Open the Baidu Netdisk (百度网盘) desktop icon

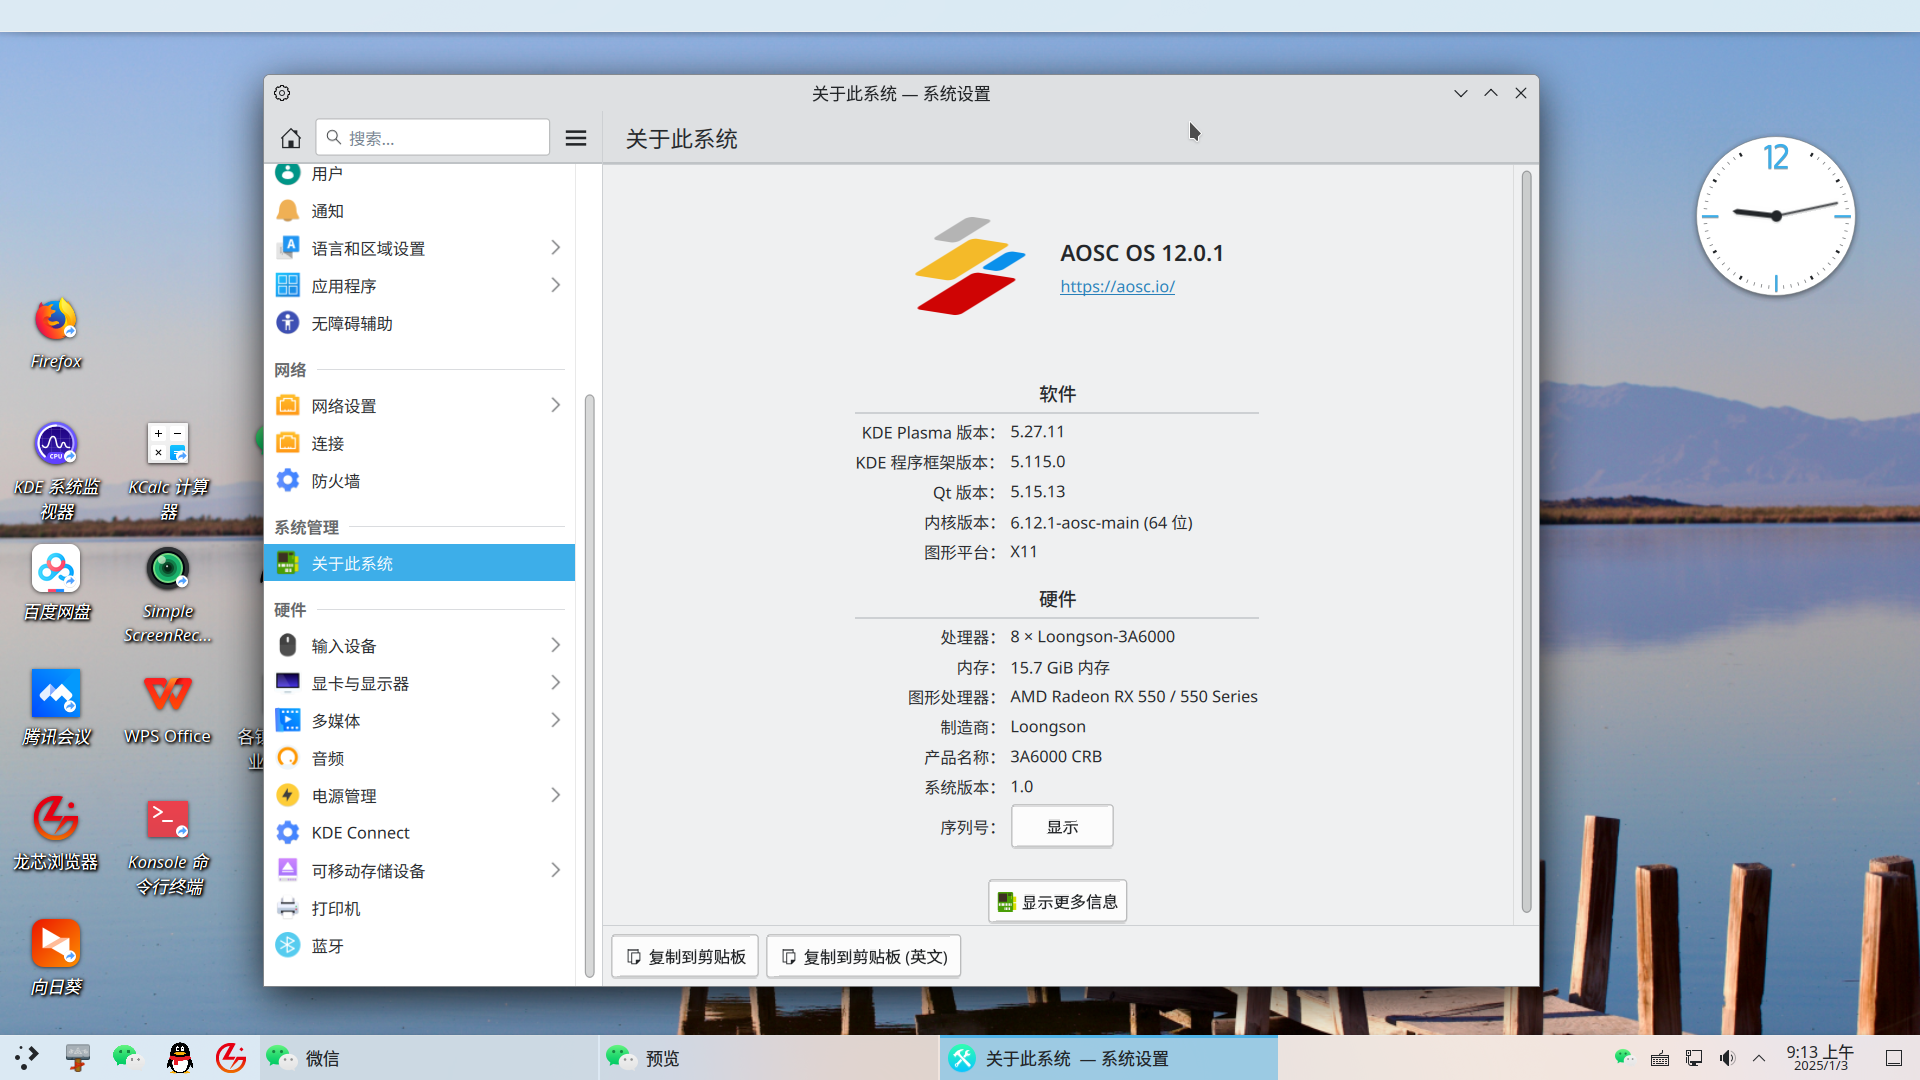pos(56,583)
